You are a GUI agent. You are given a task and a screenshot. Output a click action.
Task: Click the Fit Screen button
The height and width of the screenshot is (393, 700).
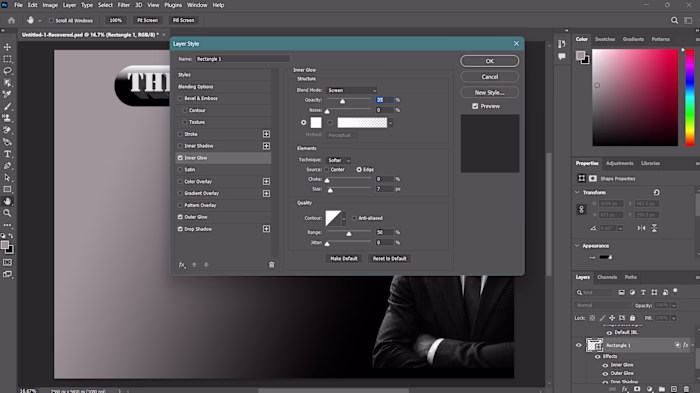tap(147, 21)
